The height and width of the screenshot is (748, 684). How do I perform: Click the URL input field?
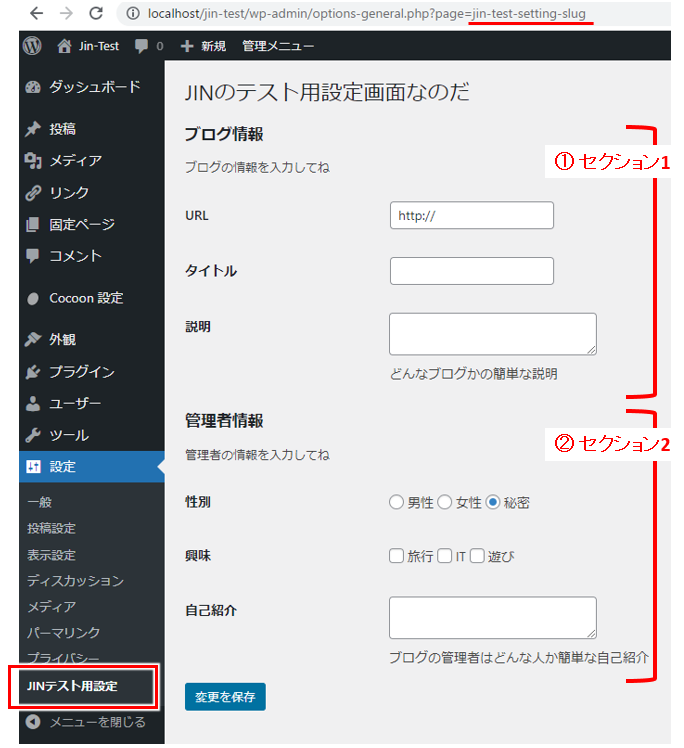tap(472, 215)
